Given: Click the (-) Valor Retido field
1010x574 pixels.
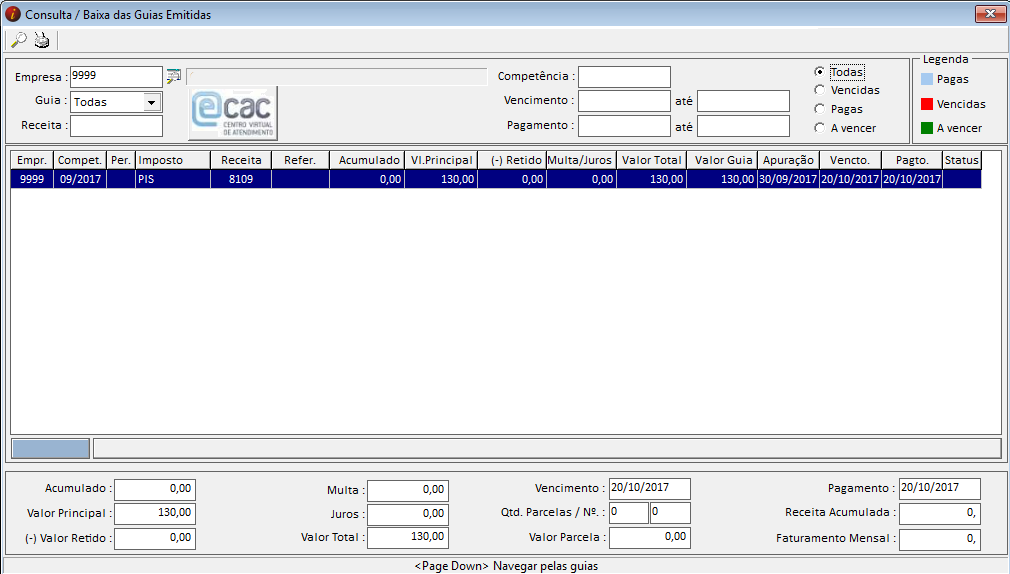Looking at the screenshot, I should point(155,538).
